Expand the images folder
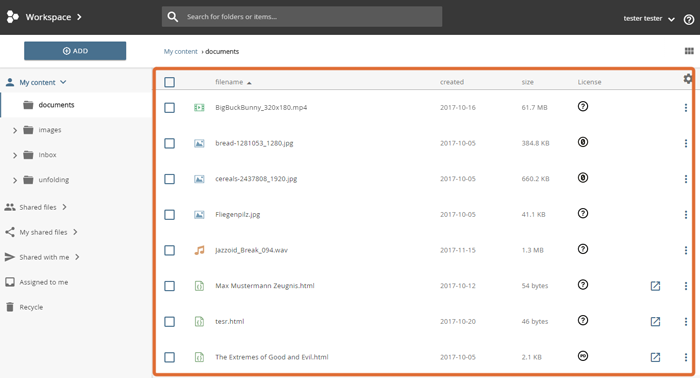 tap(15, 130)
